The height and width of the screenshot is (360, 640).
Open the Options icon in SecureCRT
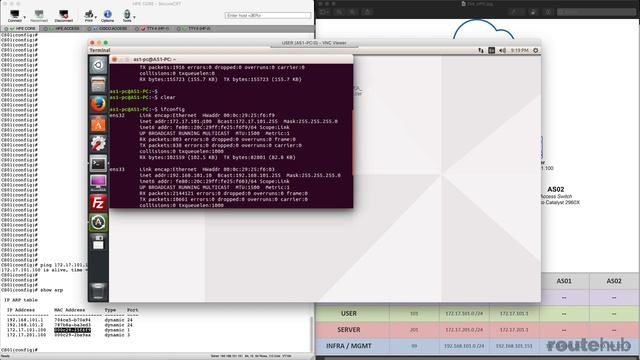107,16
